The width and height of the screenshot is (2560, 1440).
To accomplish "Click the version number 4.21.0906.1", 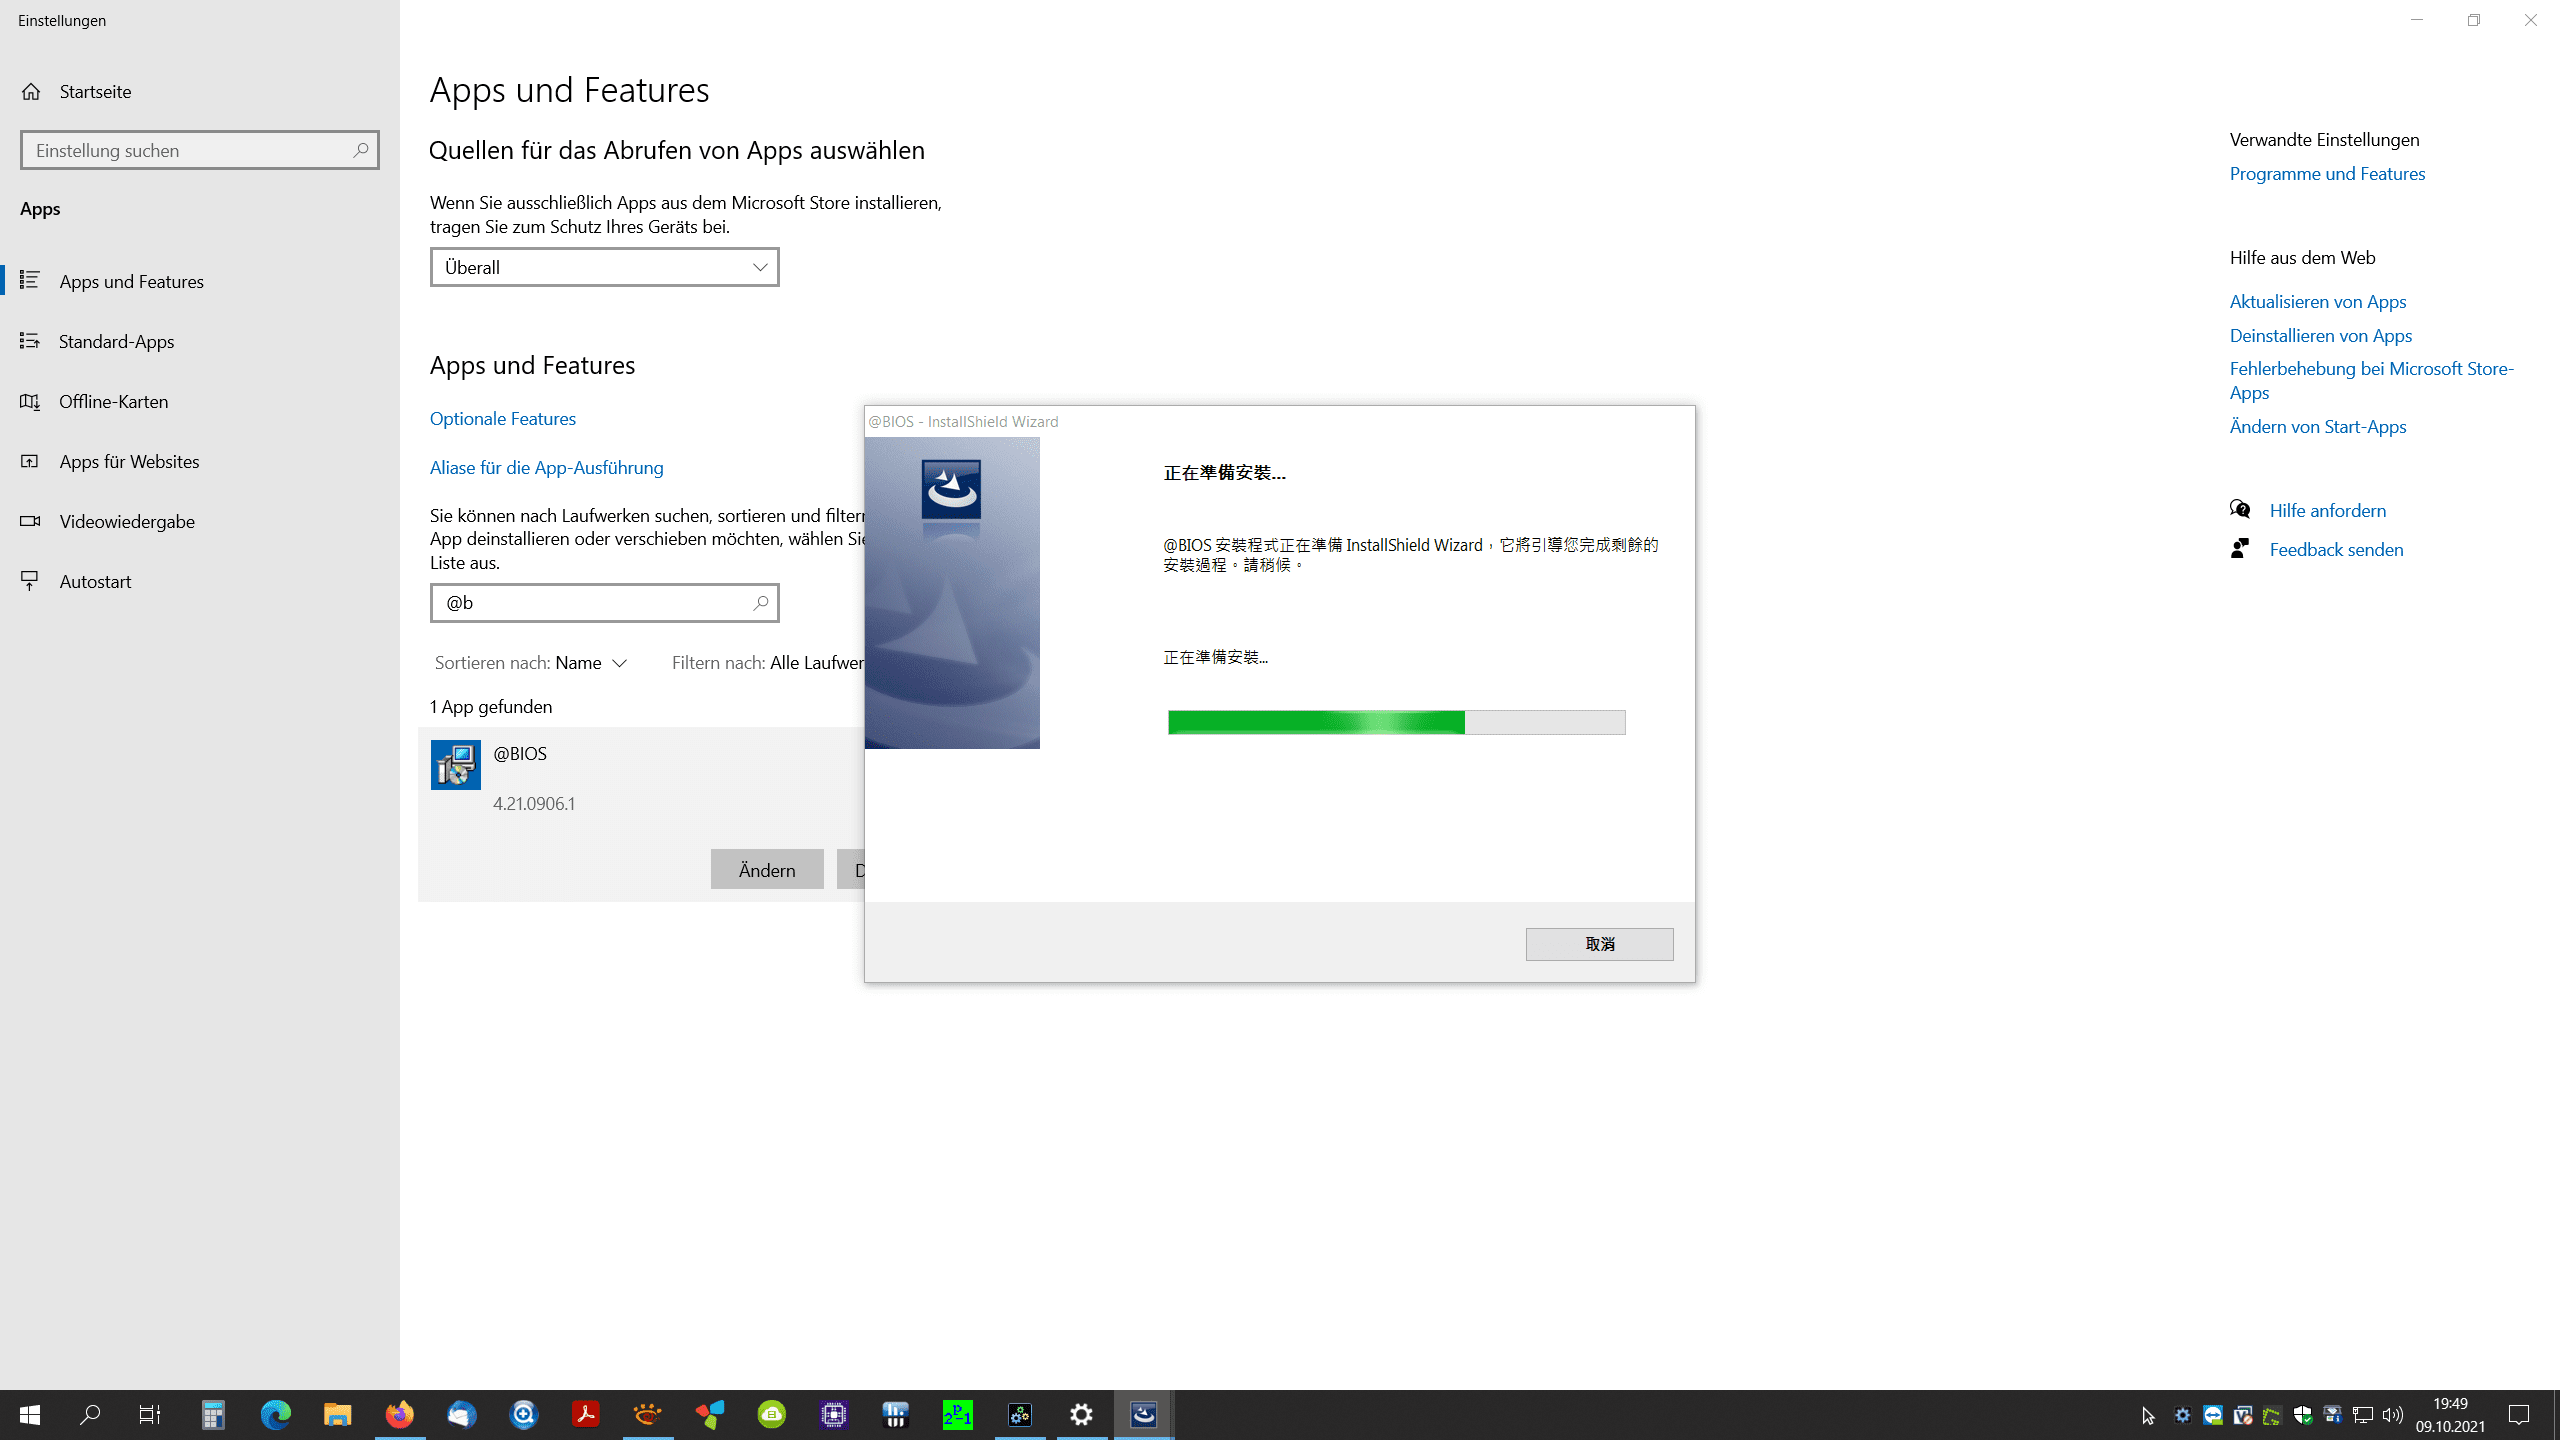I will tap(534, 803).
